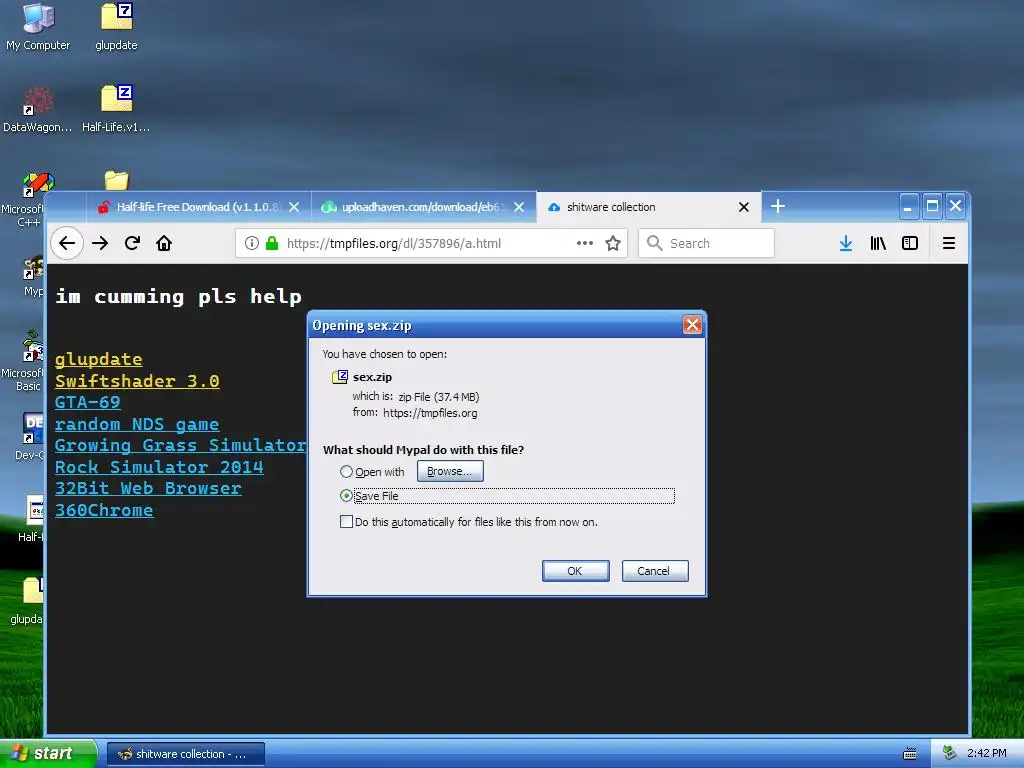Open a new tab with plus button
1024x768 pixels.
click(x=778, y=206)
